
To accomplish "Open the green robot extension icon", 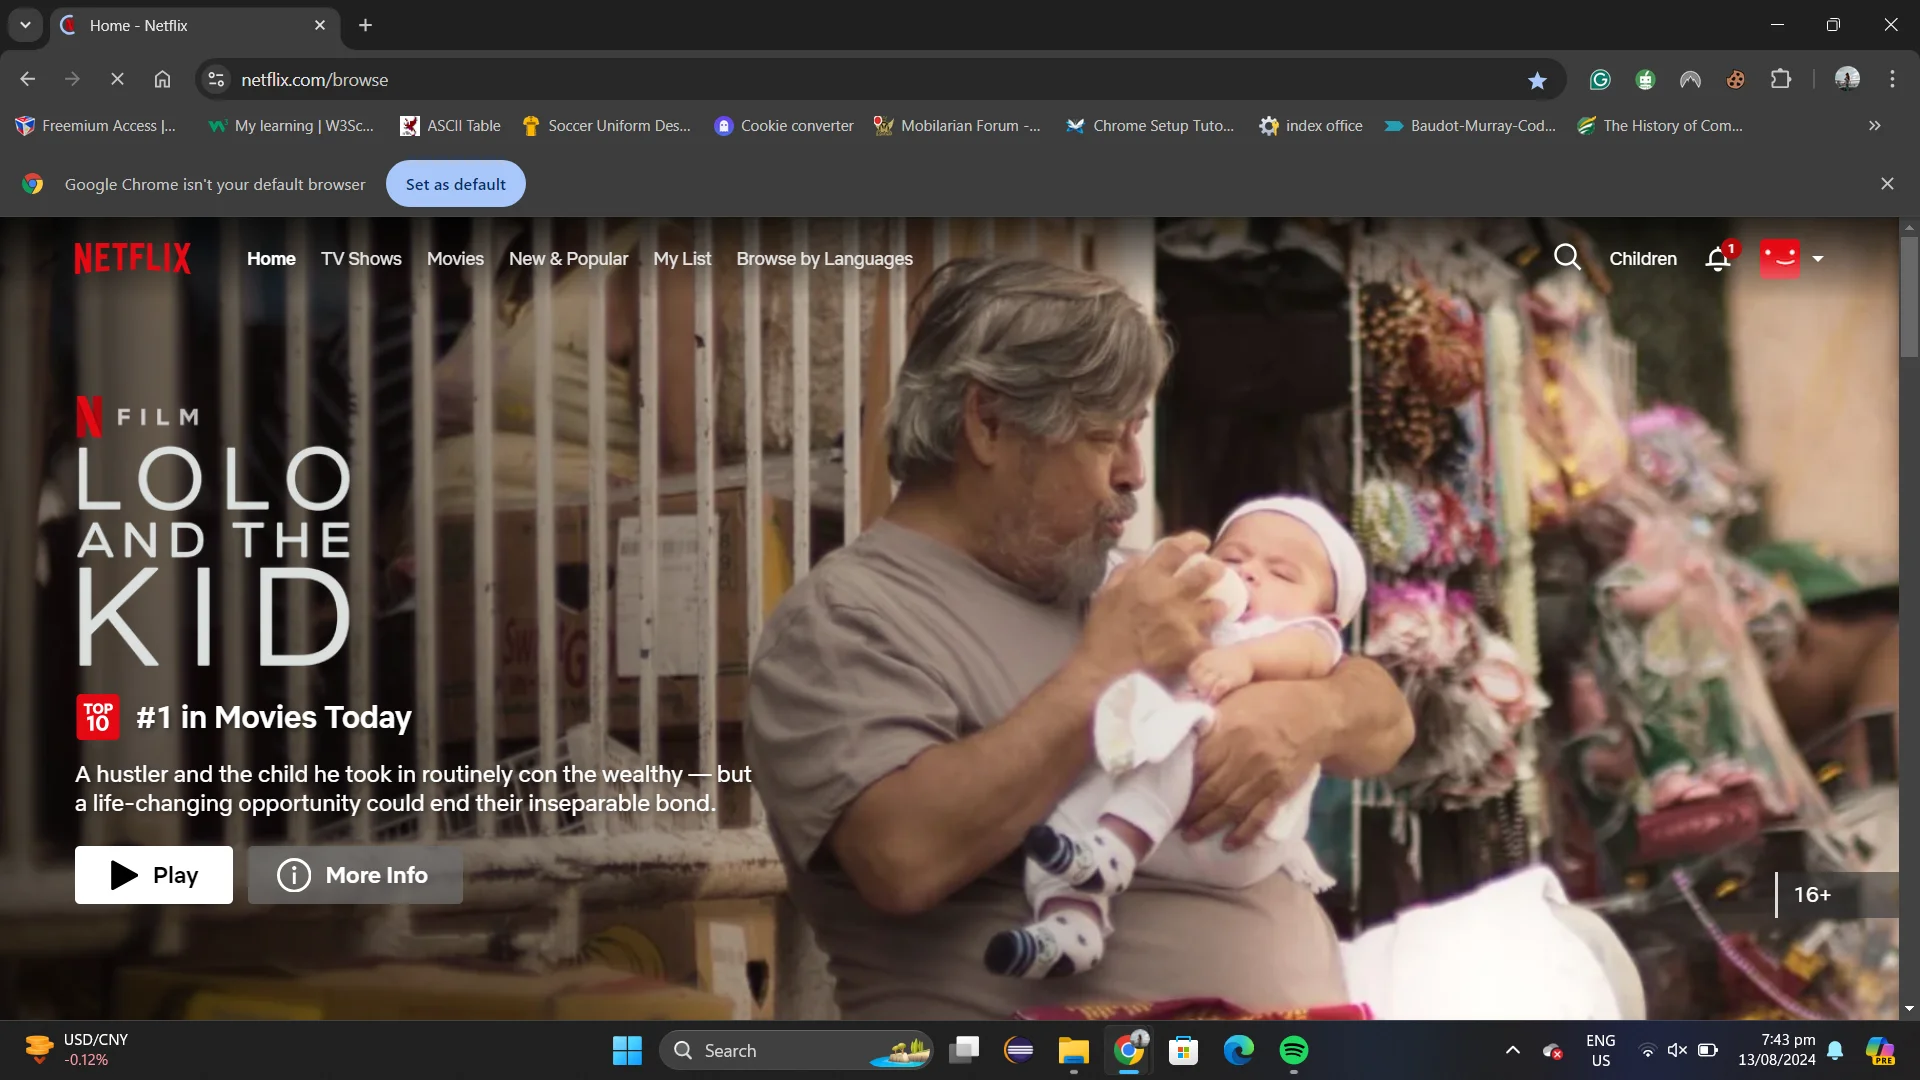I will pyautogui.click(x=1645, y=80).
